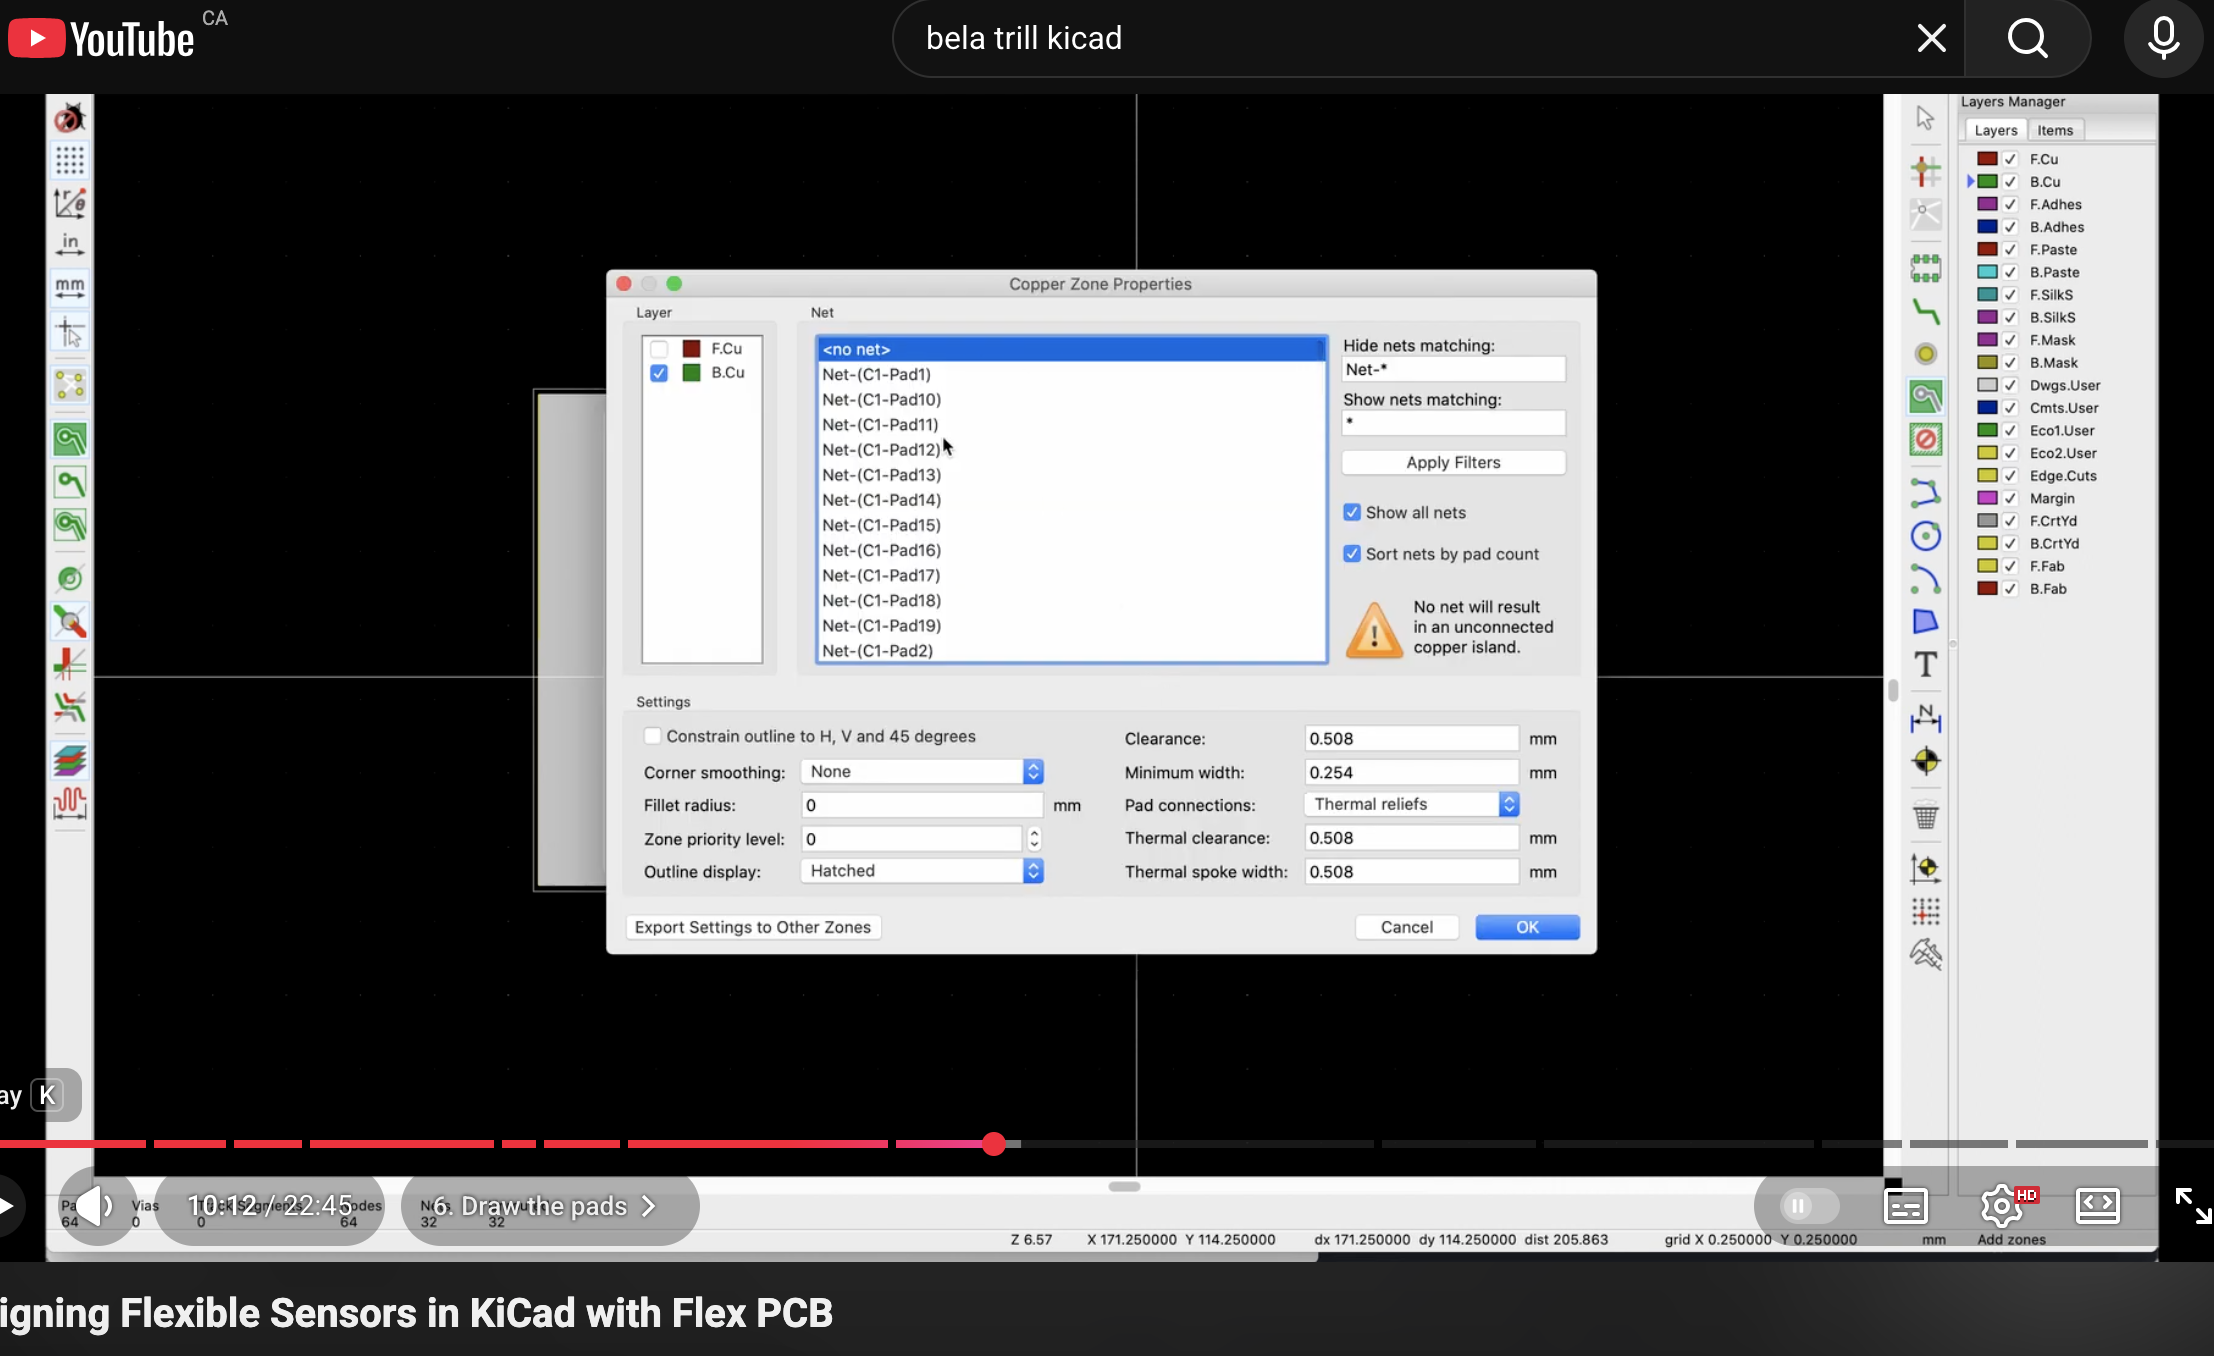2214x1356 pixels.
Task: Select the text tool in right toolbar
Action: (1925, 665)
